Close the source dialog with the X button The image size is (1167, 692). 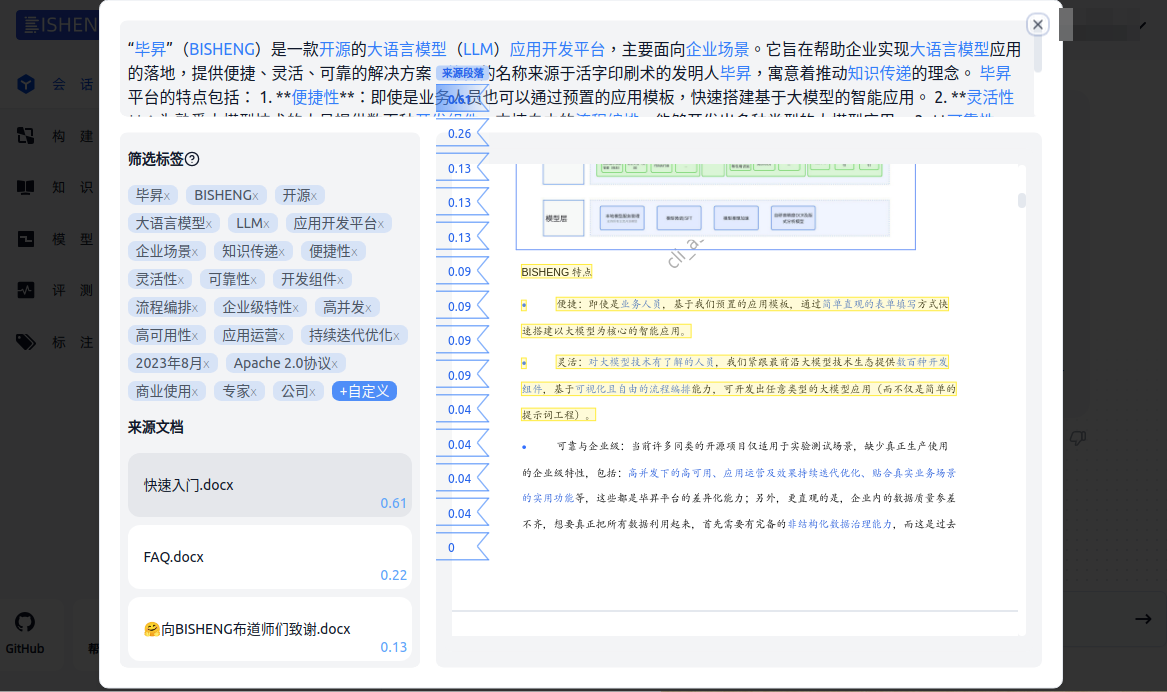click(x=1037, y=25)
